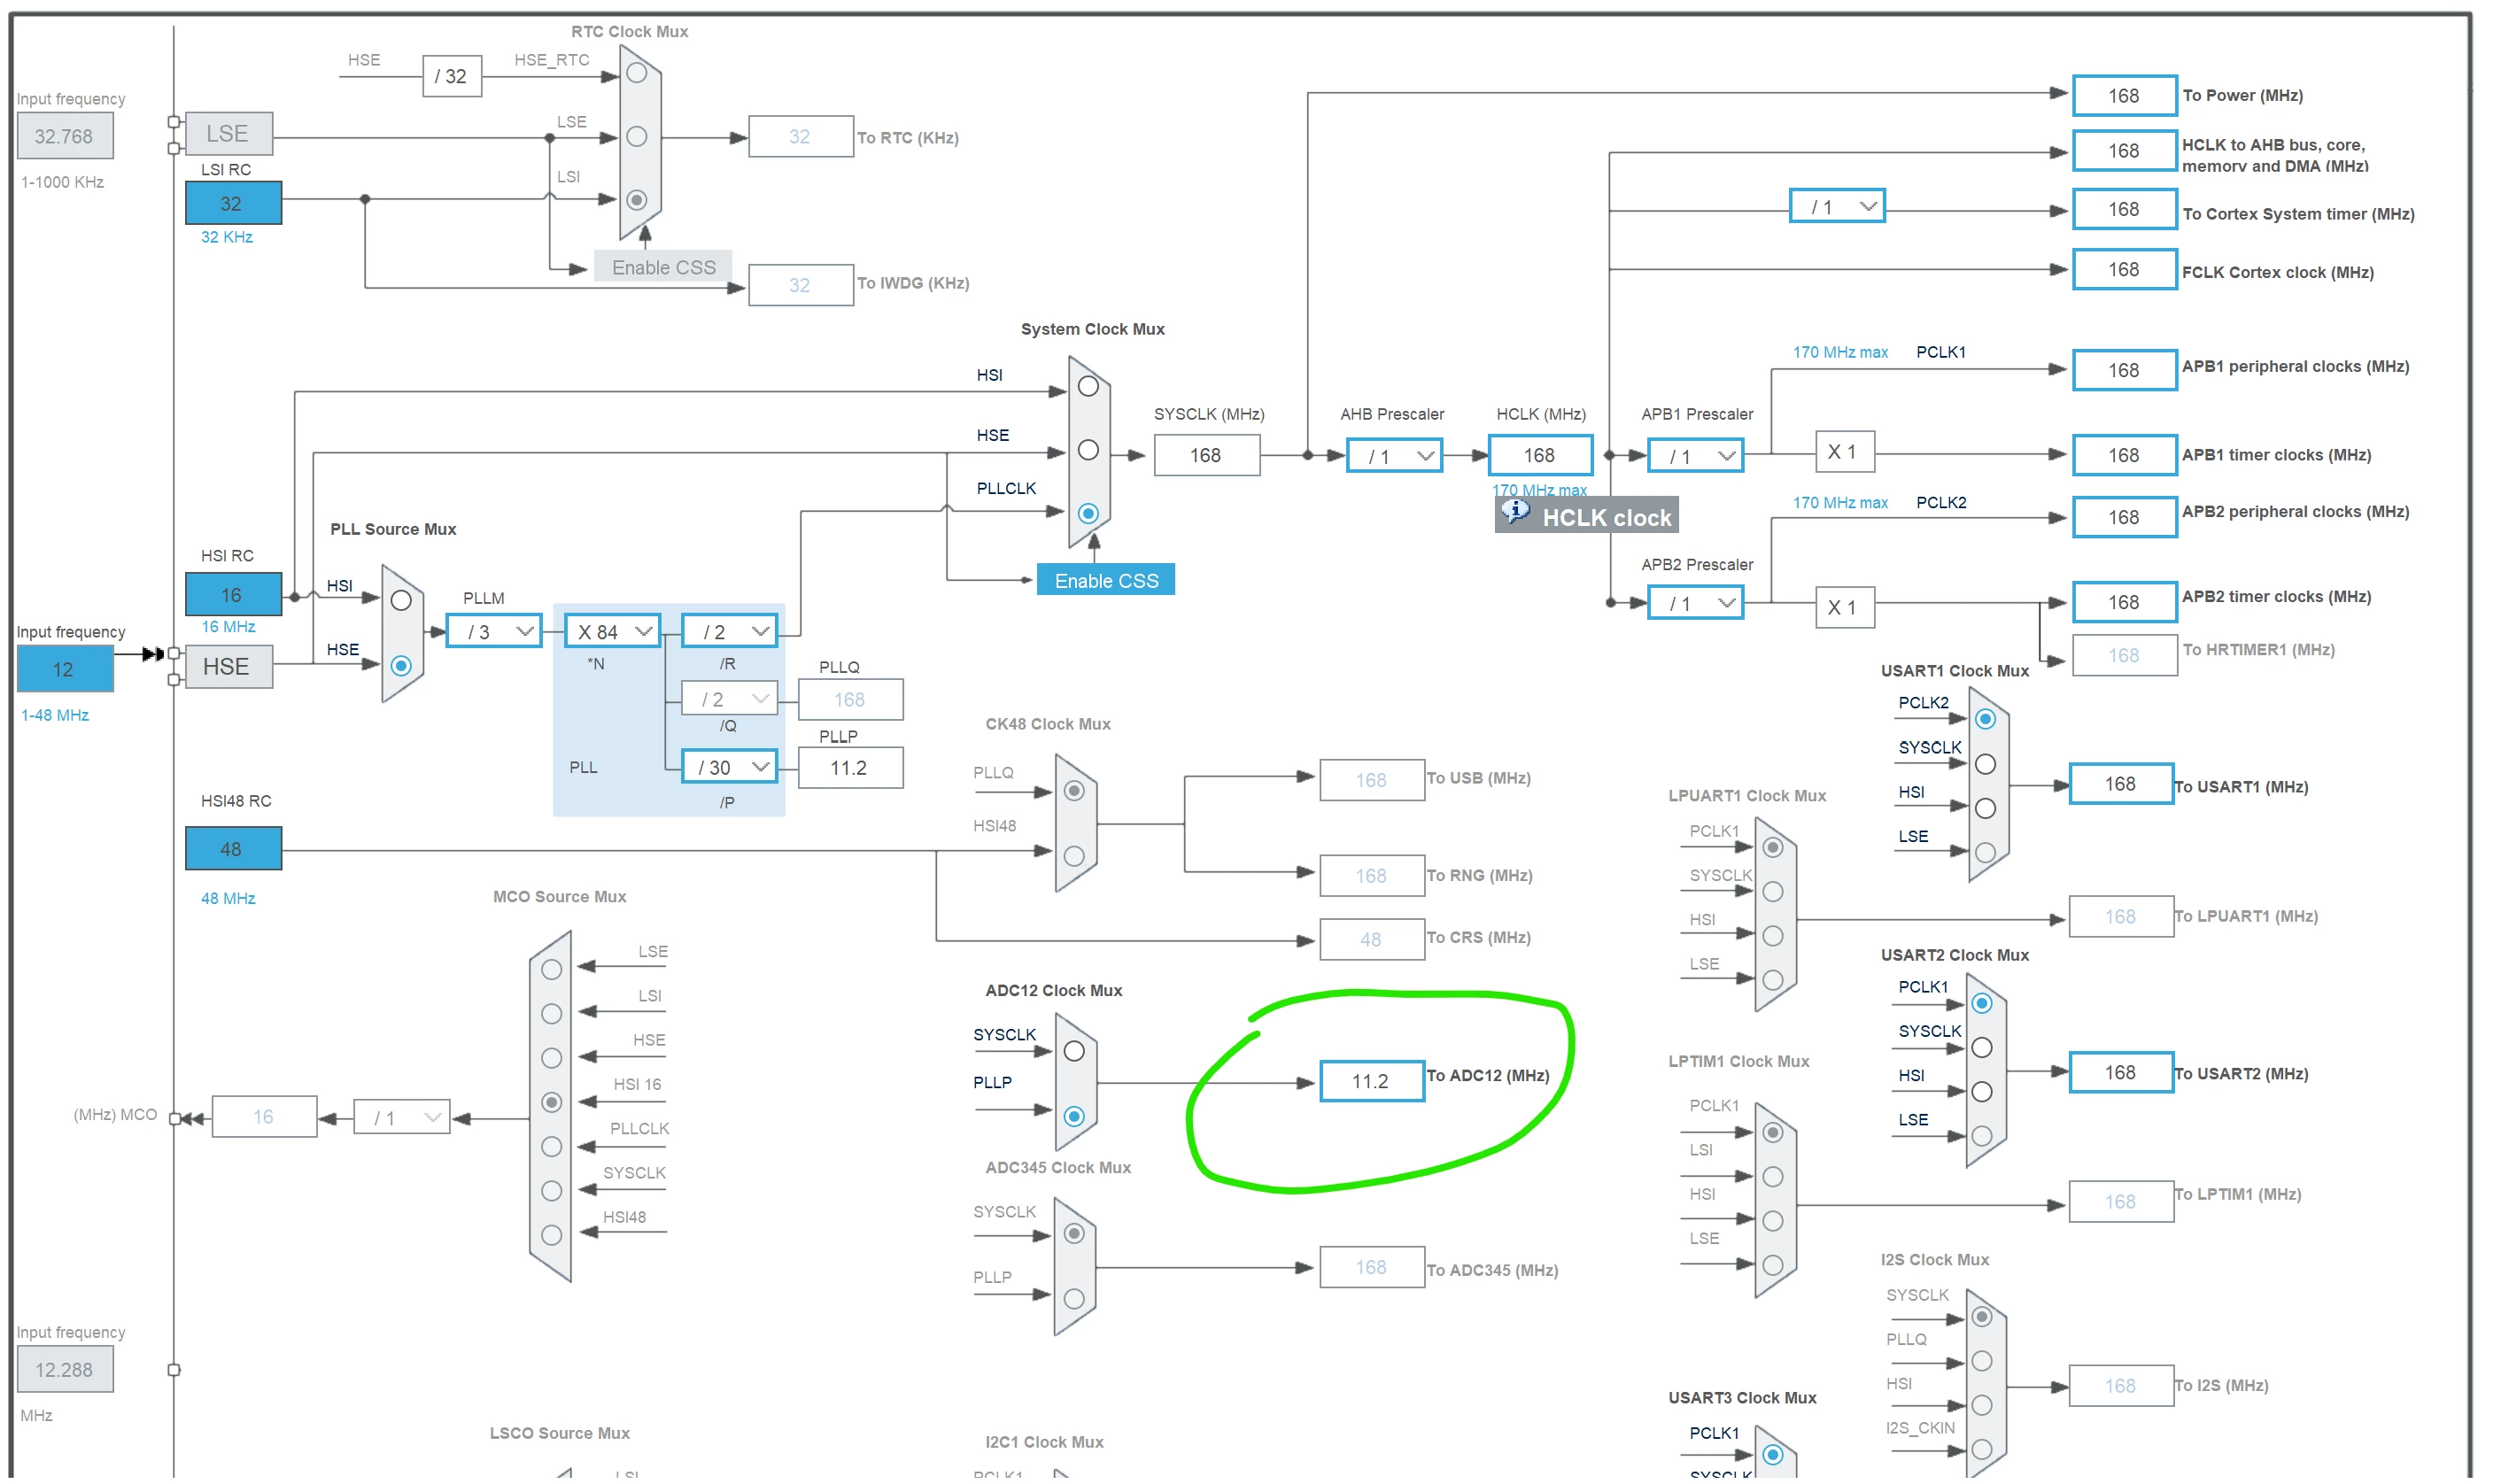The height and width of the screenshot is (1484, 2501).
Task: Click the RTC Enable CSS button
Action: pos(664,267)
